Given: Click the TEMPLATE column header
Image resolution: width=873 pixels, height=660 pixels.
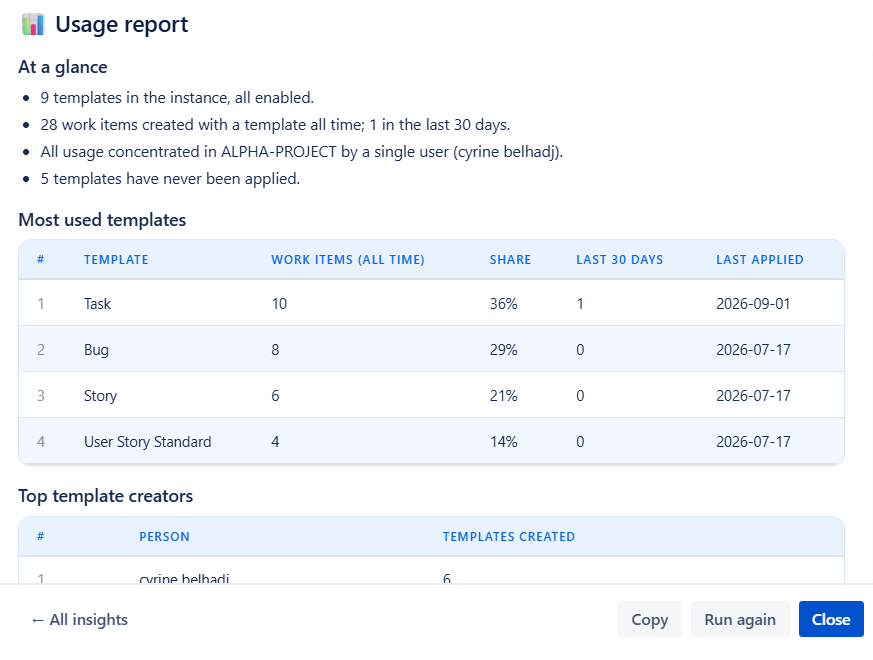Looking at the screenshot, I should pyautogui.click(x=116, y=260).
